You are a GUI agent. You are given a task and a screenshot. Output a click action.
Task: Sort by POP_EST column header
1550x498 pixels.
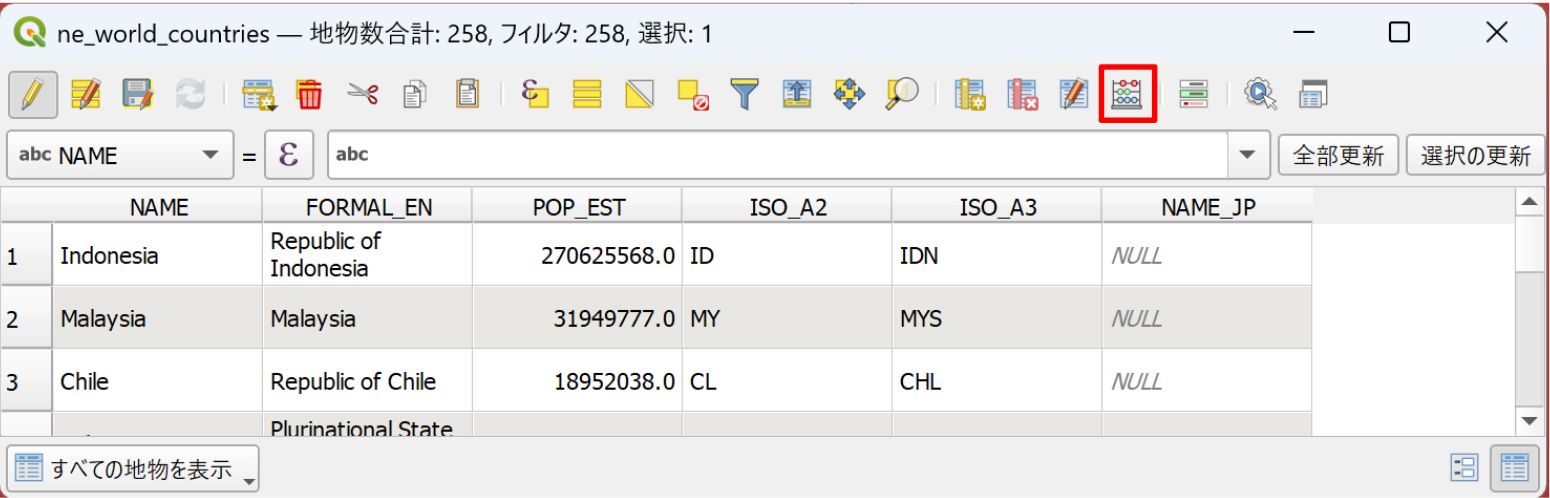pyautogui.click(x=578, y=207)
